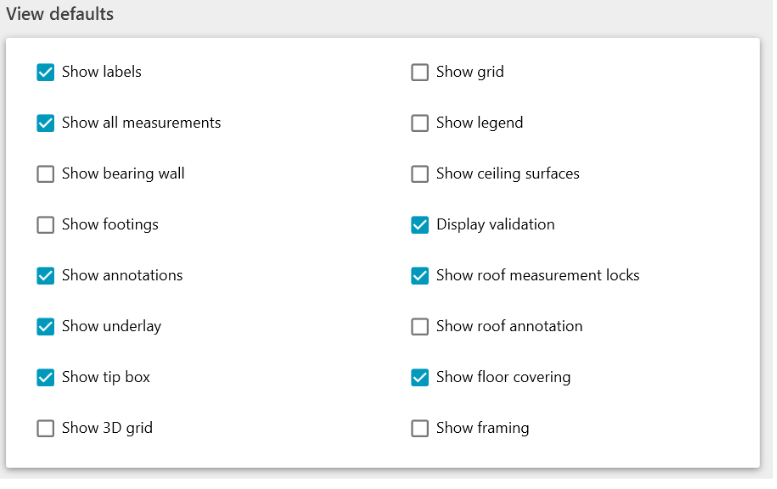Enable Show ceiling surfaces
Image resolution: width=777 pixels, height=489 pixels.
click(x=420, y=174)
